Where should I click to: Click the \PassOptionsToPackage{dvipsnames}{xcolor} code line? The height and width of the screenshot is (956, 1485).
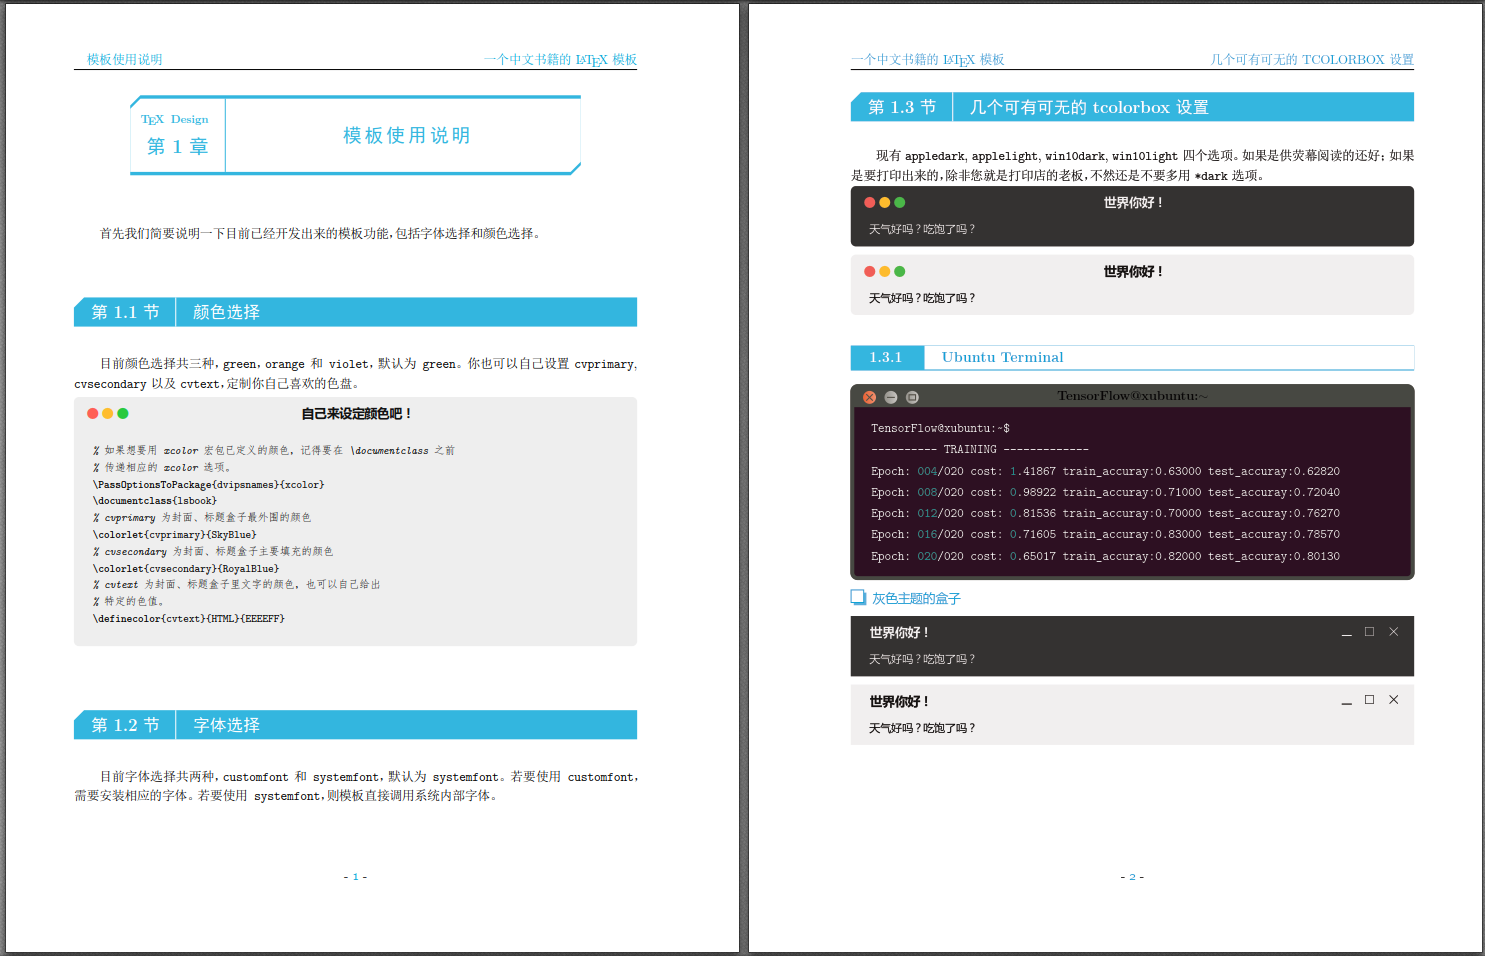point(208,484)
